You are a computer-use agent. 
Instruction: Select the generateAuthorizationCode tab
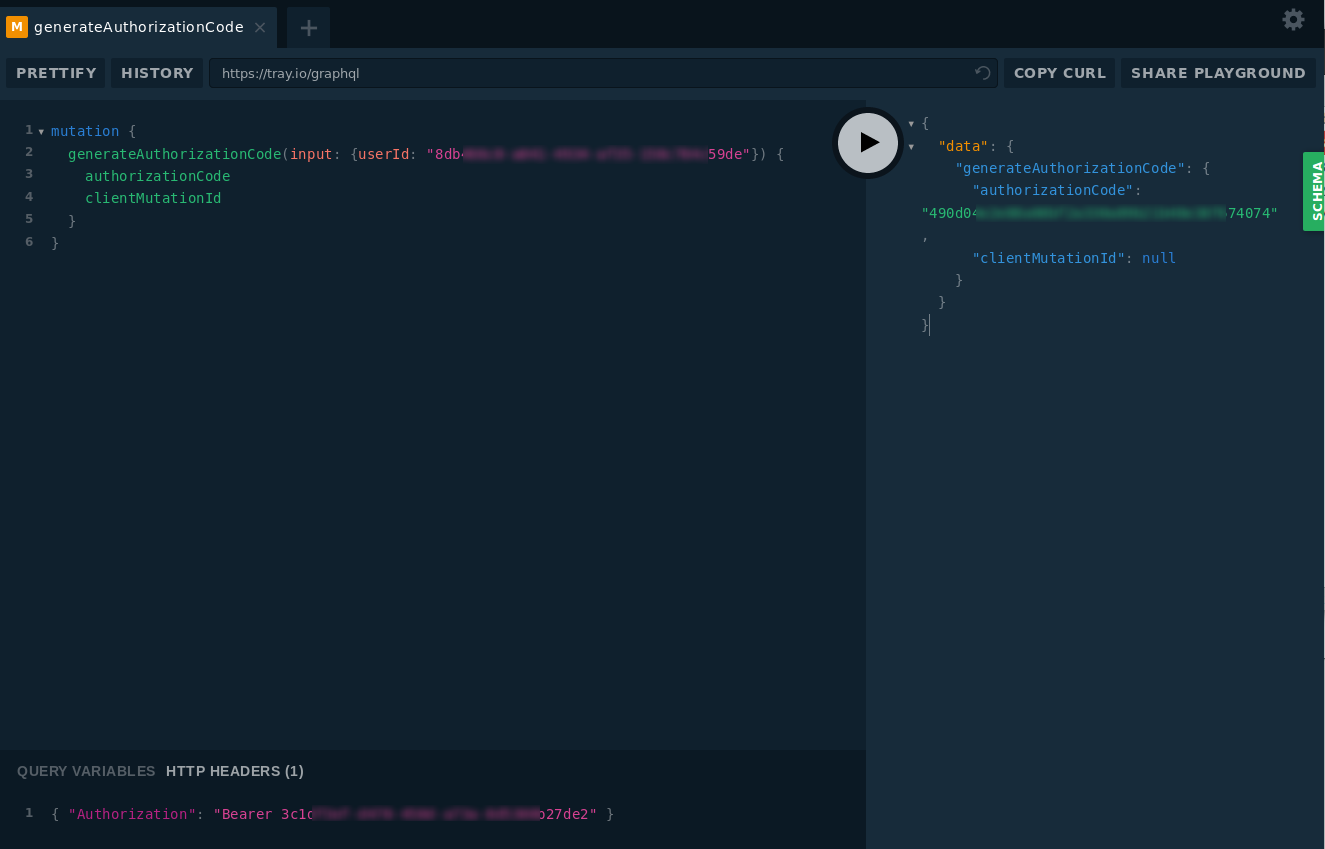pyautogui.click(x=138, y=27)
